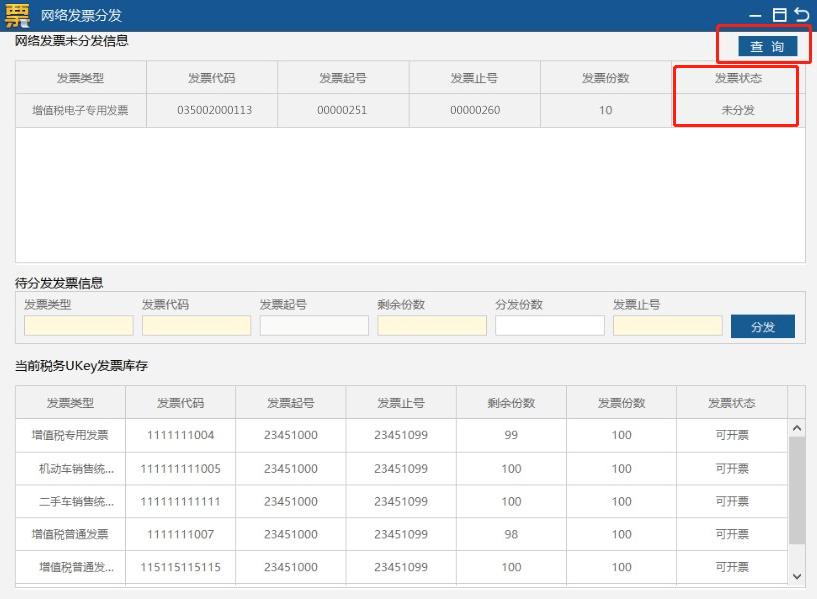
Task: Click the 票 application logo icon
Action: [18, 15]
